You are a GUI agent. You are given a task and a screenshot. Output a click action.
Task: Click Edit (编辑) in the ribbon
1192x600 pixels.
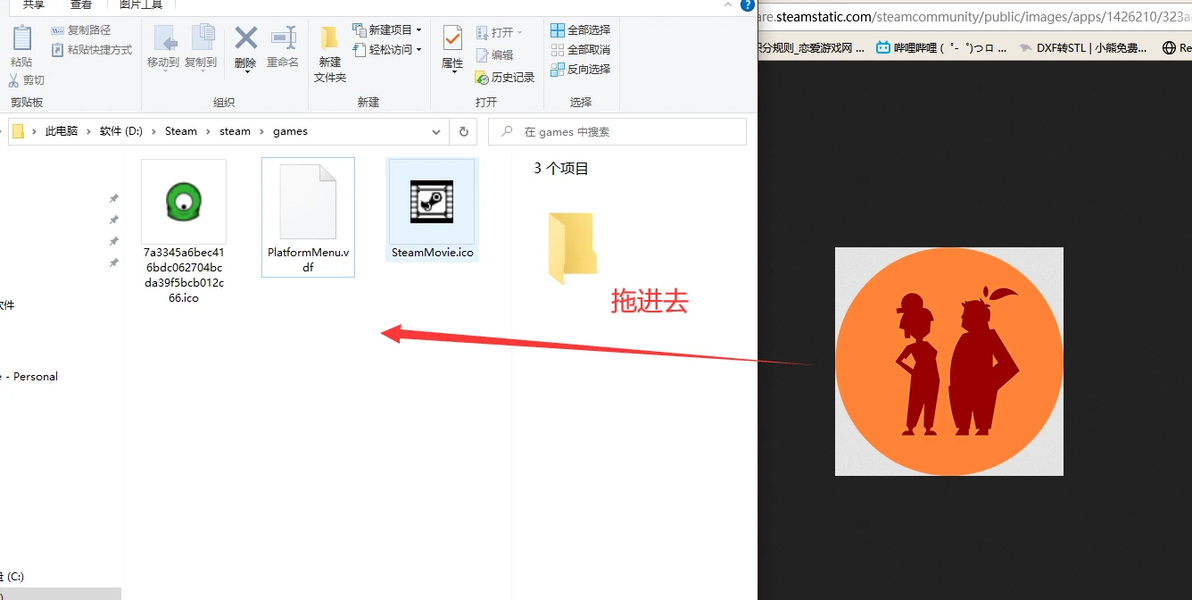(494, 56)
